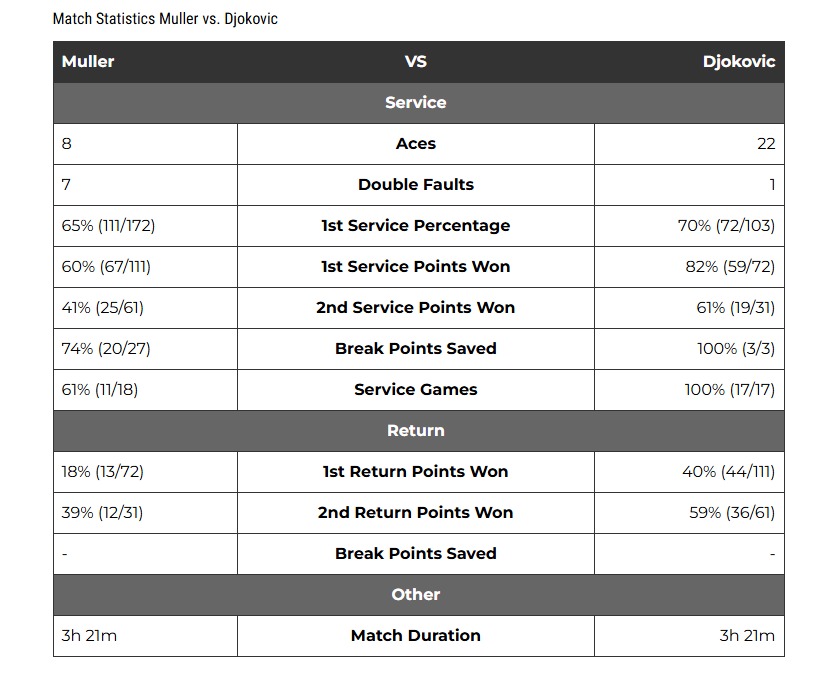The width and height of the screenshot is (822, 673).
Task: Click the 1st Service Percentage label
Action: tap(416, 225)
